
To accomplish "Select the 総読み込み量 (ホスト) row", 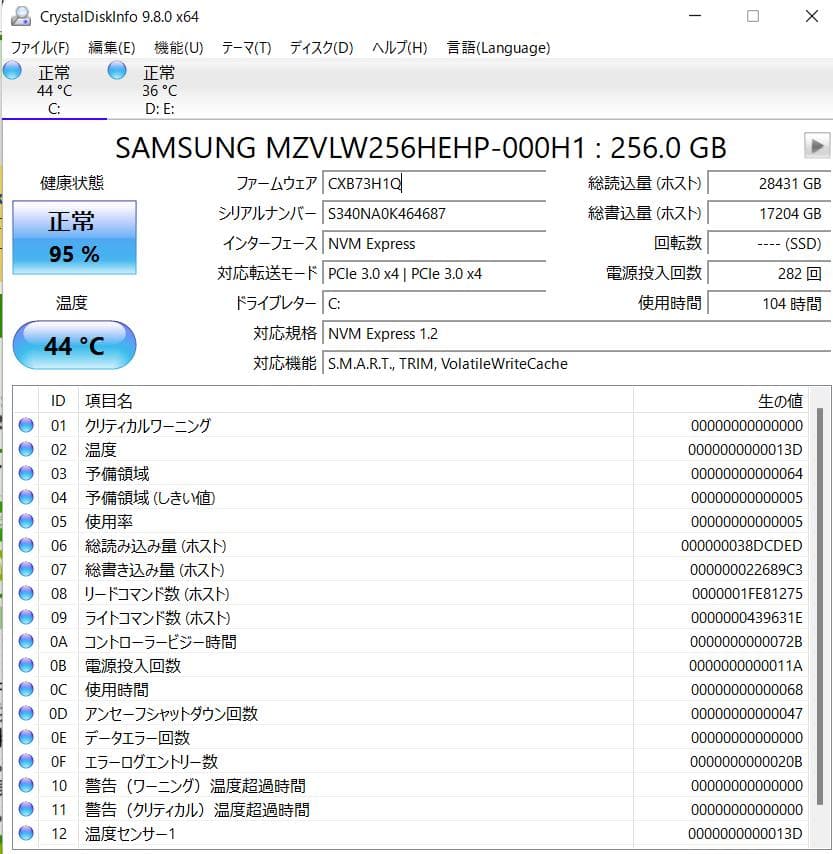I will pos(410,545).
